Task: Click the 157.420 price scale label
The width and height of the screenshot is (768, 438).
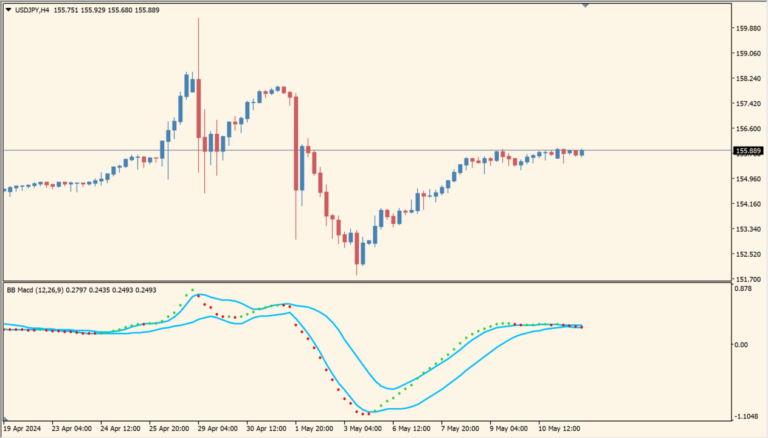Action: pyautogui.click(x=748, y=103)
